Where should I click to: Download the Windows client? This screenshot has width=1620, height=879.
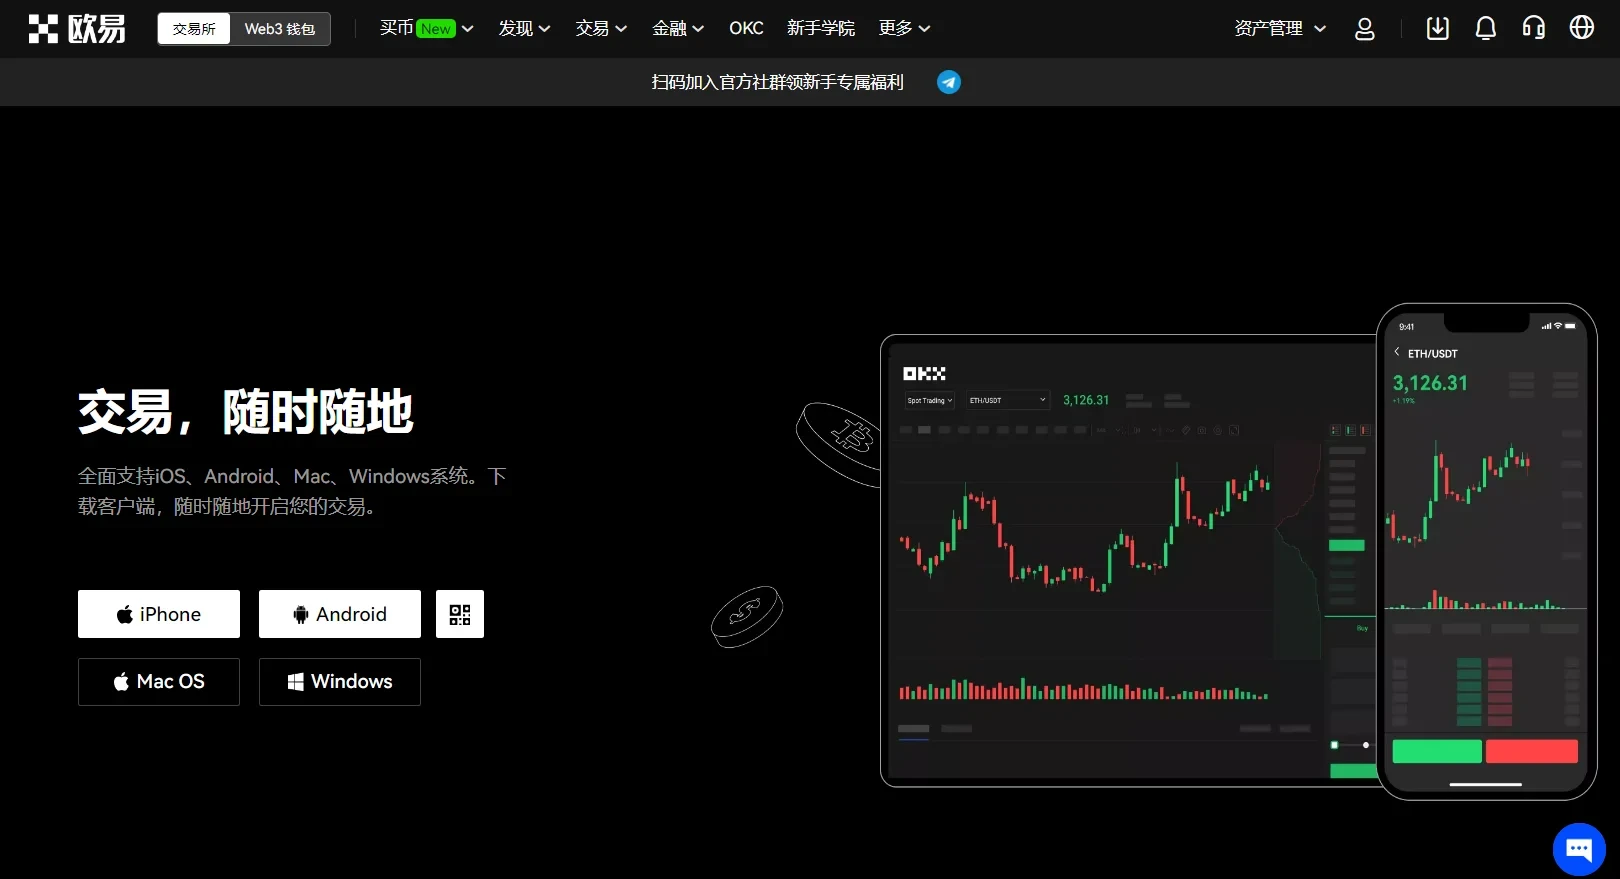(x=340, y=682)
